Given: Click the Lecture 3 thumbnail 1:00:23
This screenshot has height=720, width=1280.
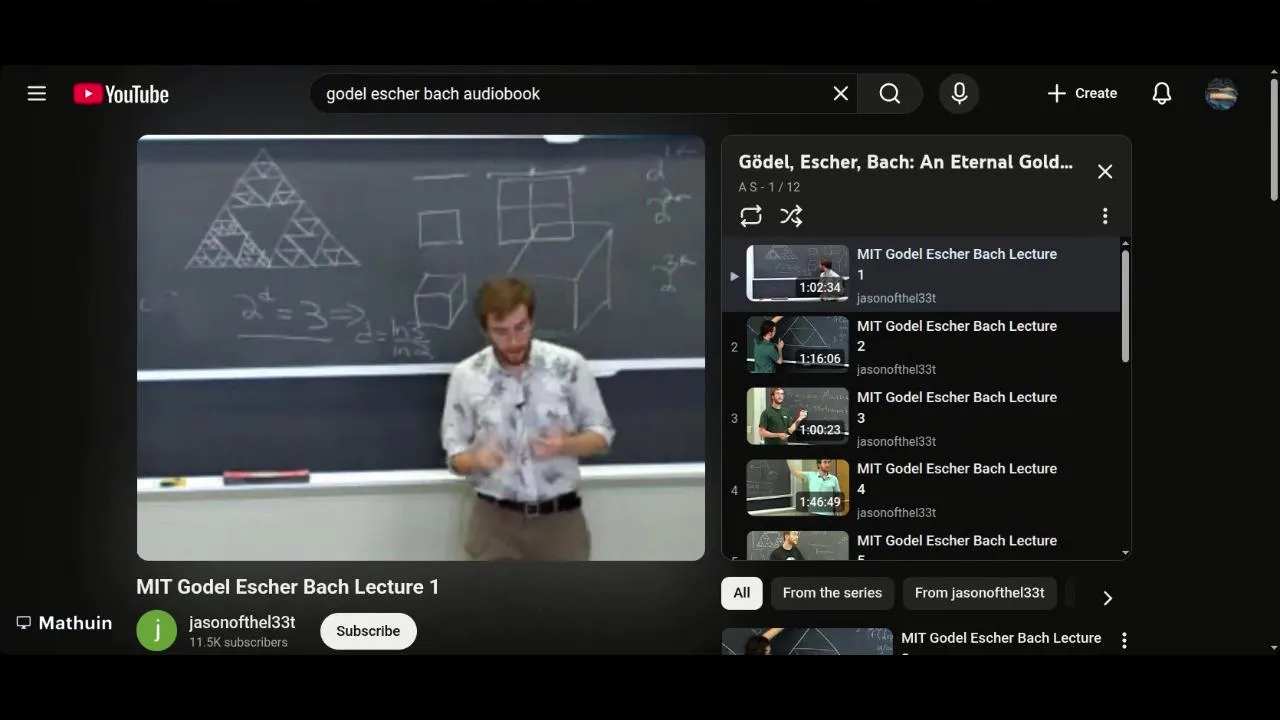Looking at the screenshot, I should 798,416.
